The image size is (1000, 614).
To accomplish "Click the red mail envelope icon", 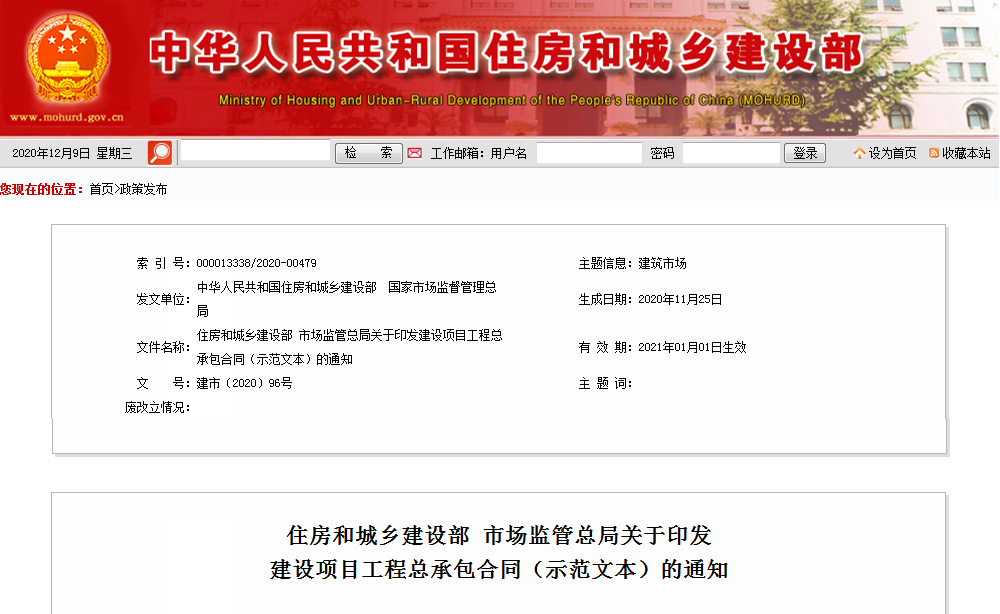I will (415, 153).
